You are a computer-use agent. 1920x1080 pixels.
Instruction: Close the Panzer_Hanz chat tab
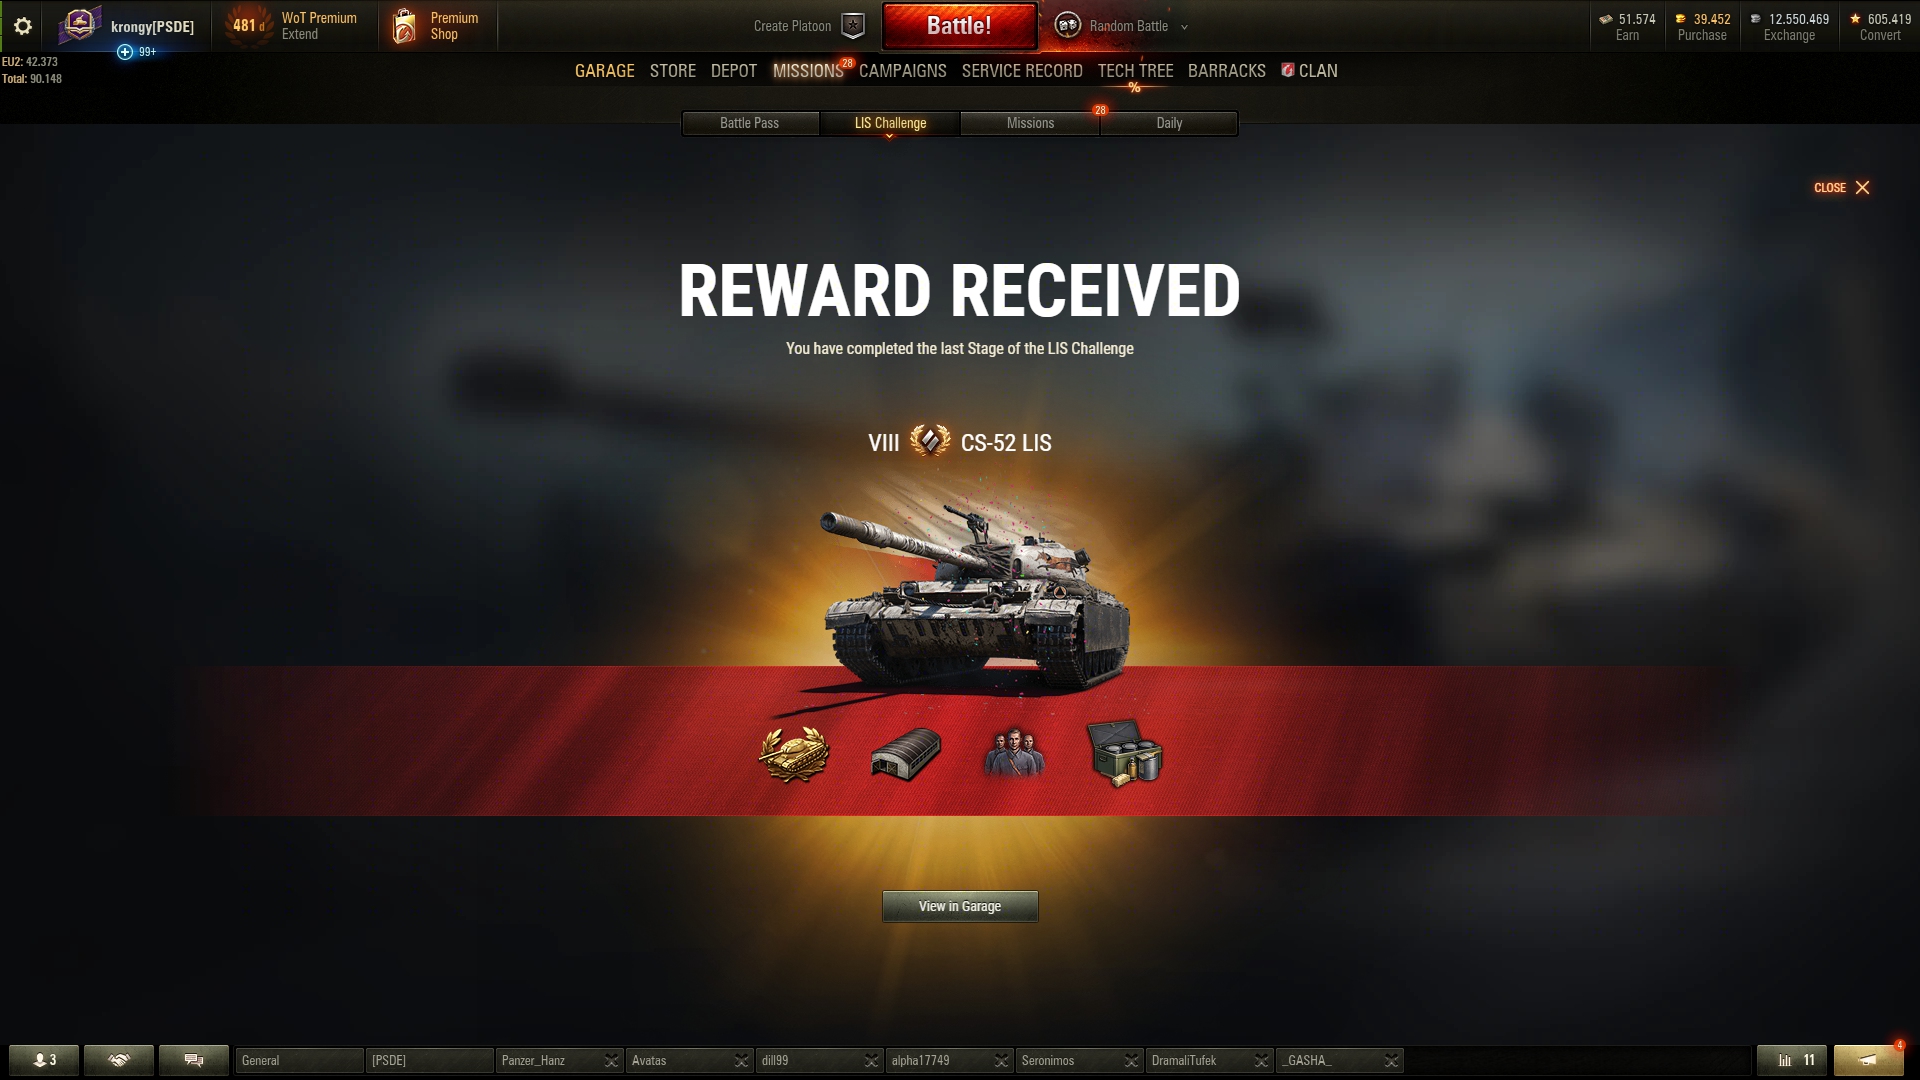click(x=611, y=1061)
